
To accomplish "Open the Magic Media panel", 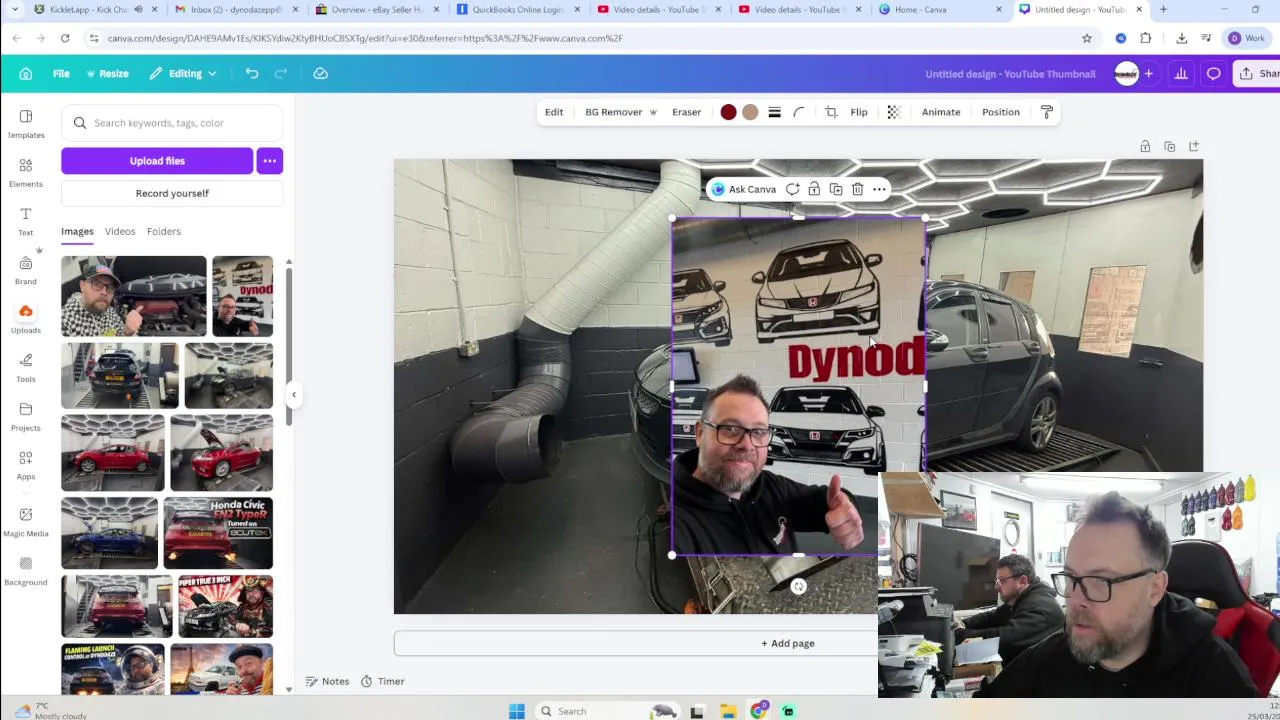I will (26, 522).
